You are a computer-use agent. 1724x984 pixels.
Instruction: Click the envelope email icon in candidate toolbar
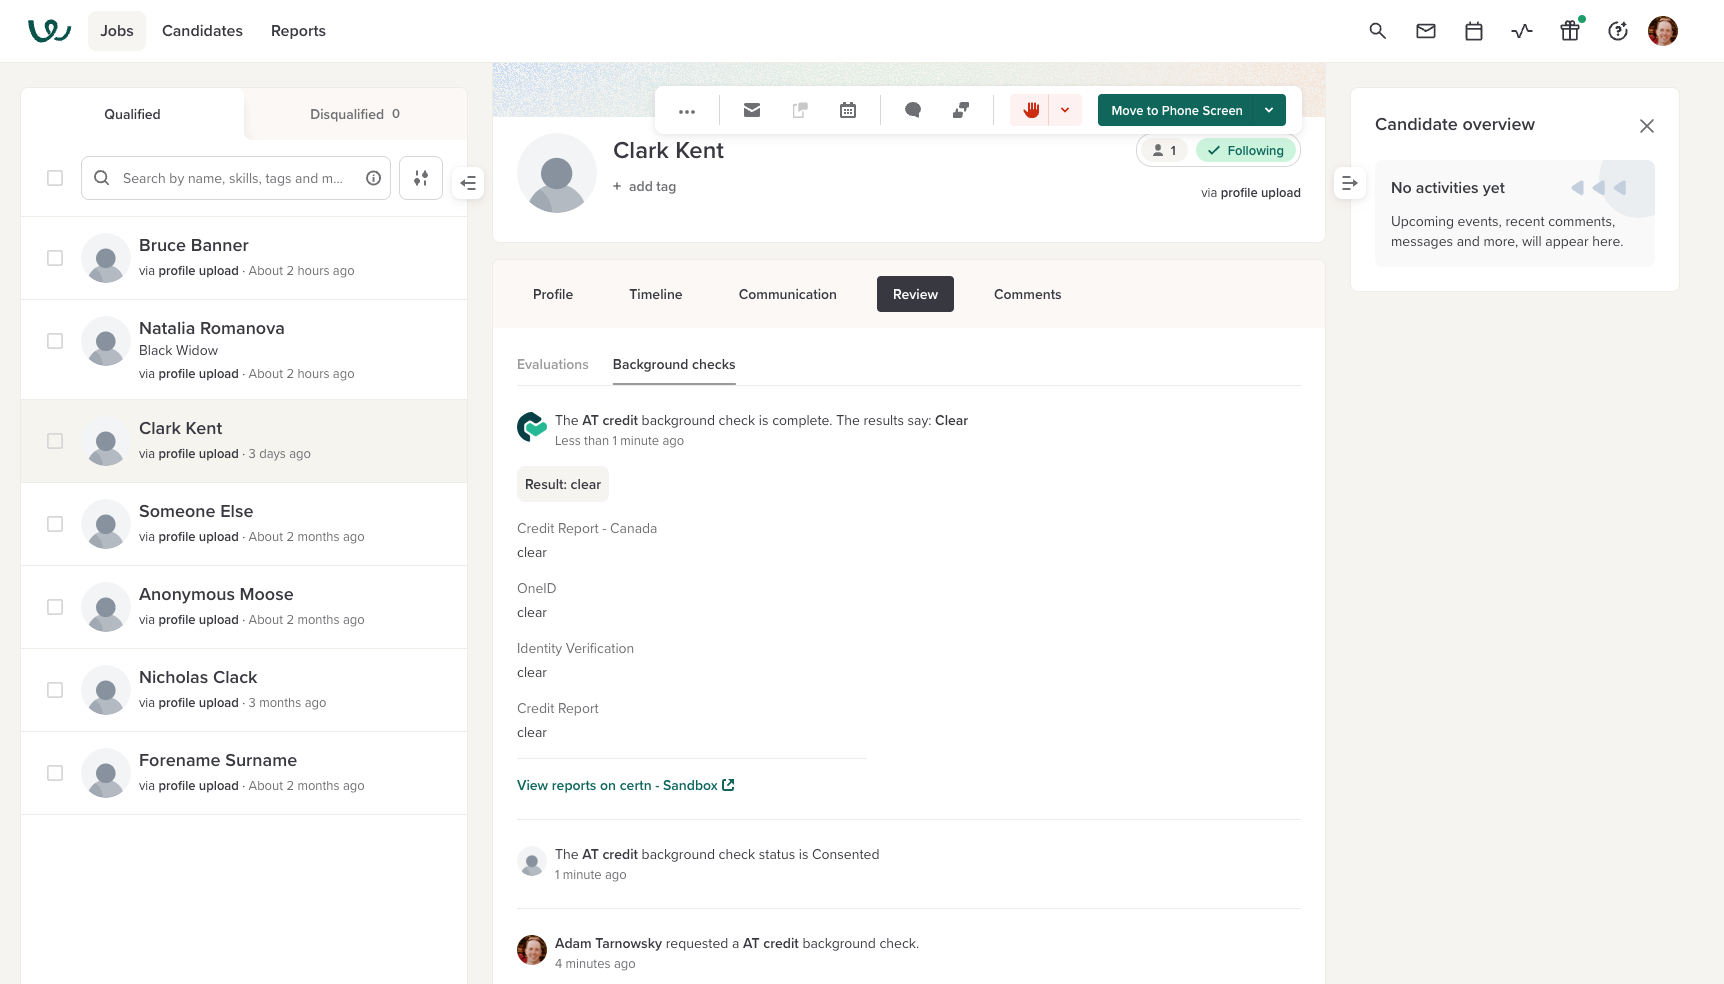752,110
